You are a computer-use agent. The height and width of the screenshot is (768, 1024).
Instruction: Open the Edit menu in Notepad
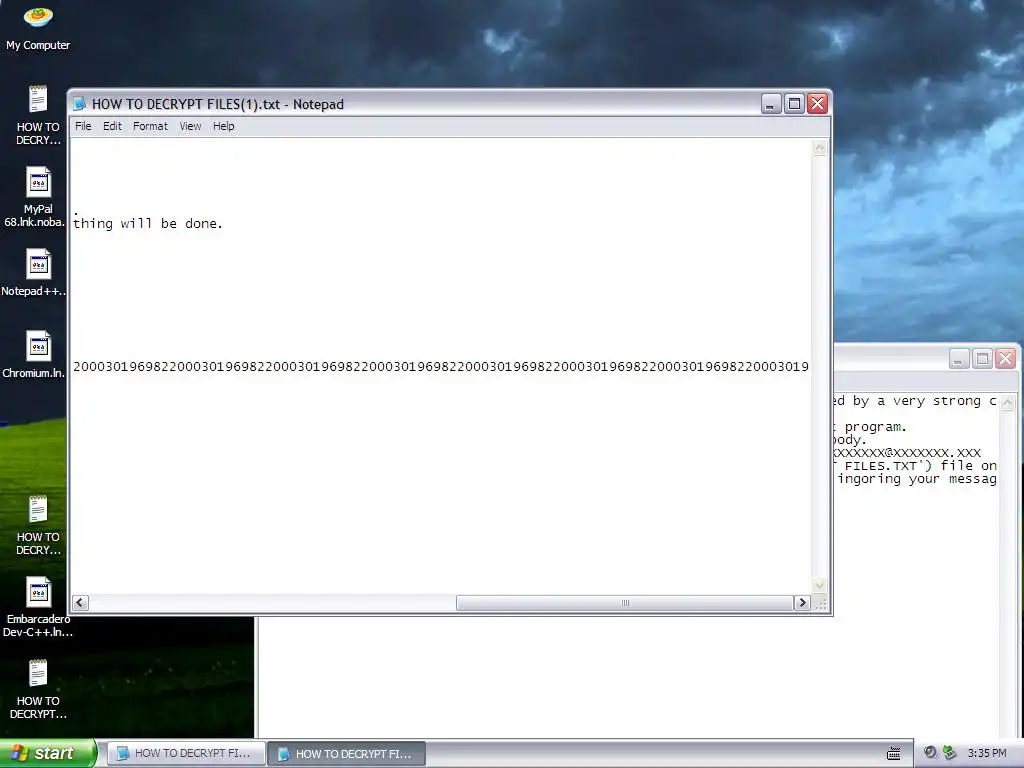pyautogui.click(x=112, y=126)
